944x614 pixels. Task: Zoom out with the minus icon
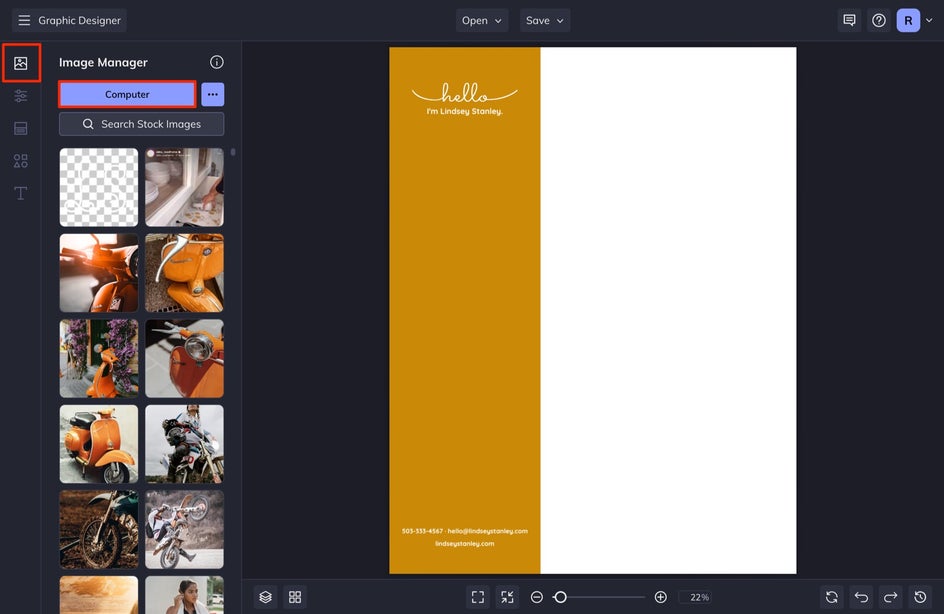coord(537,597)
